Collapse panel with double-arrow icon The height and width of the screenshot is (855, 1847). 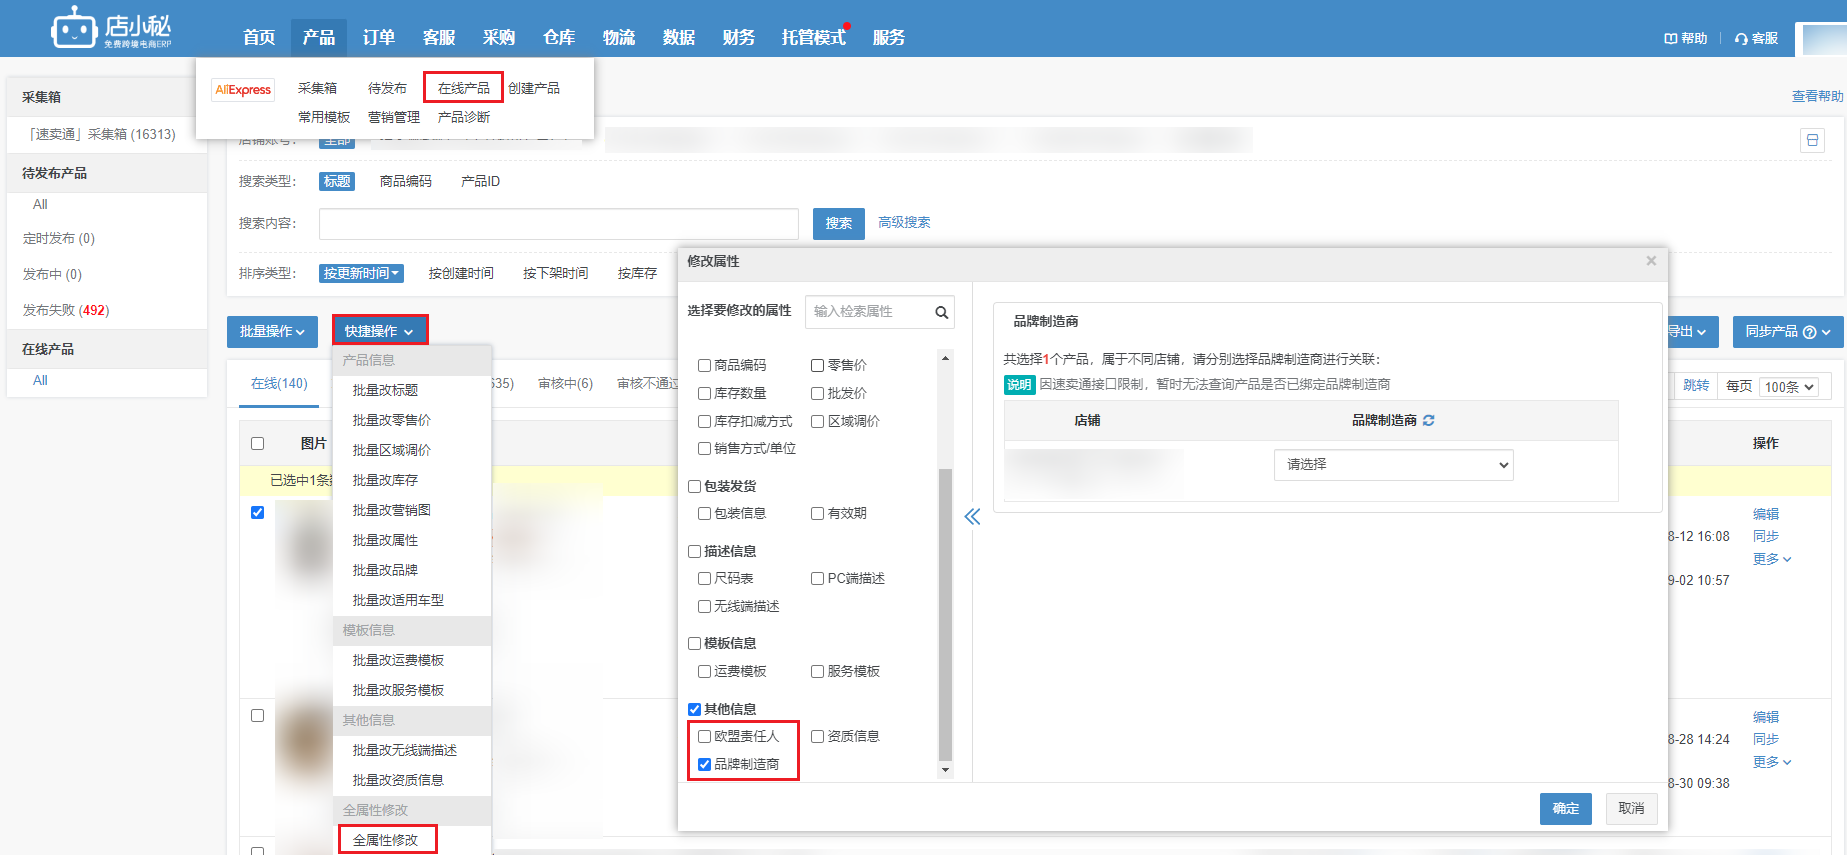point(972,517)
